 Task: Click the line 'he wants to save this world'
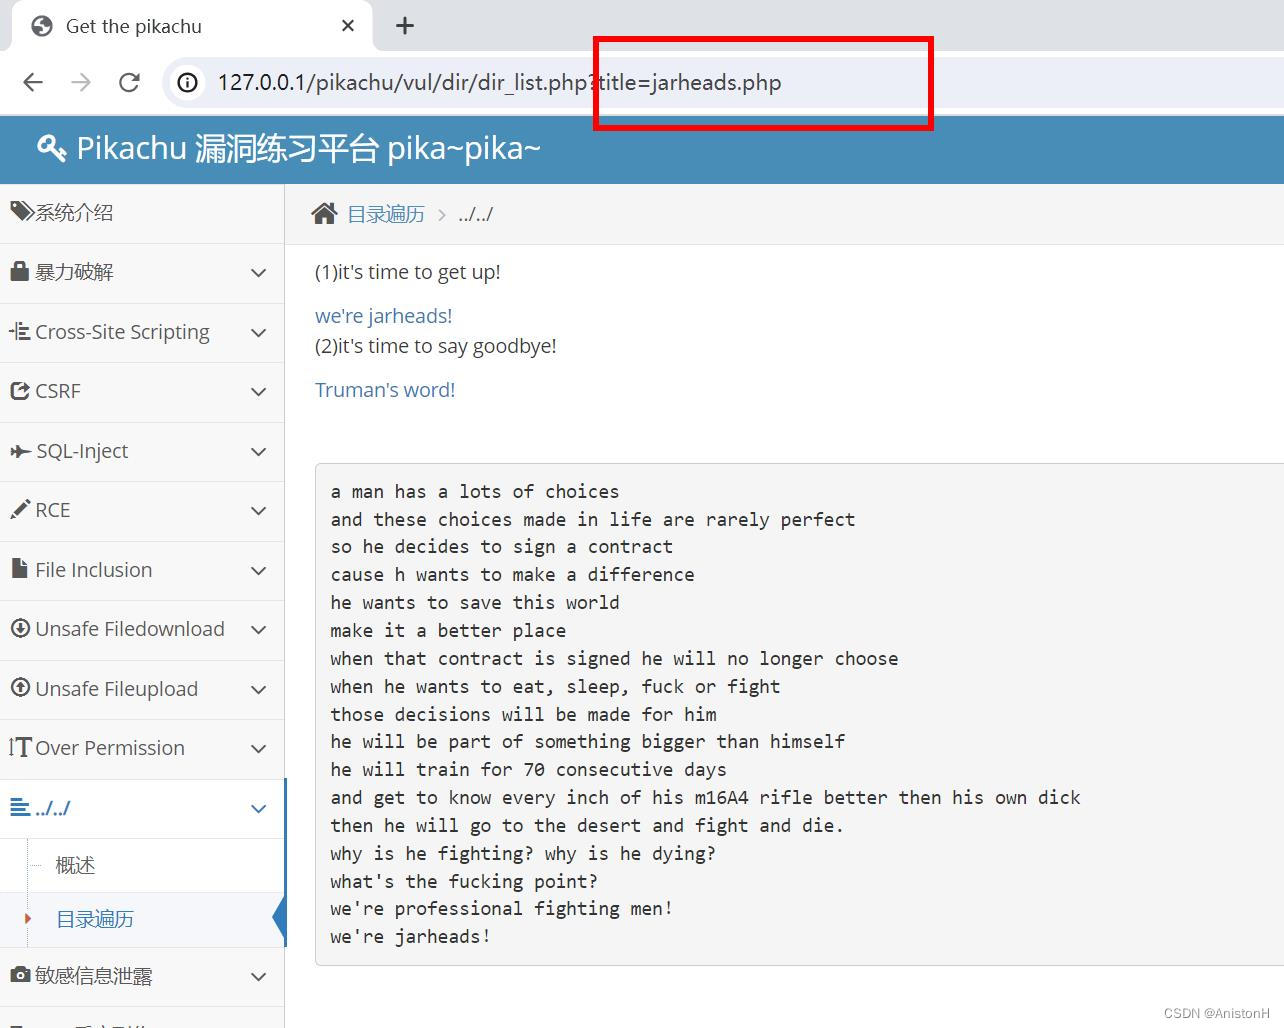(475, 603)
